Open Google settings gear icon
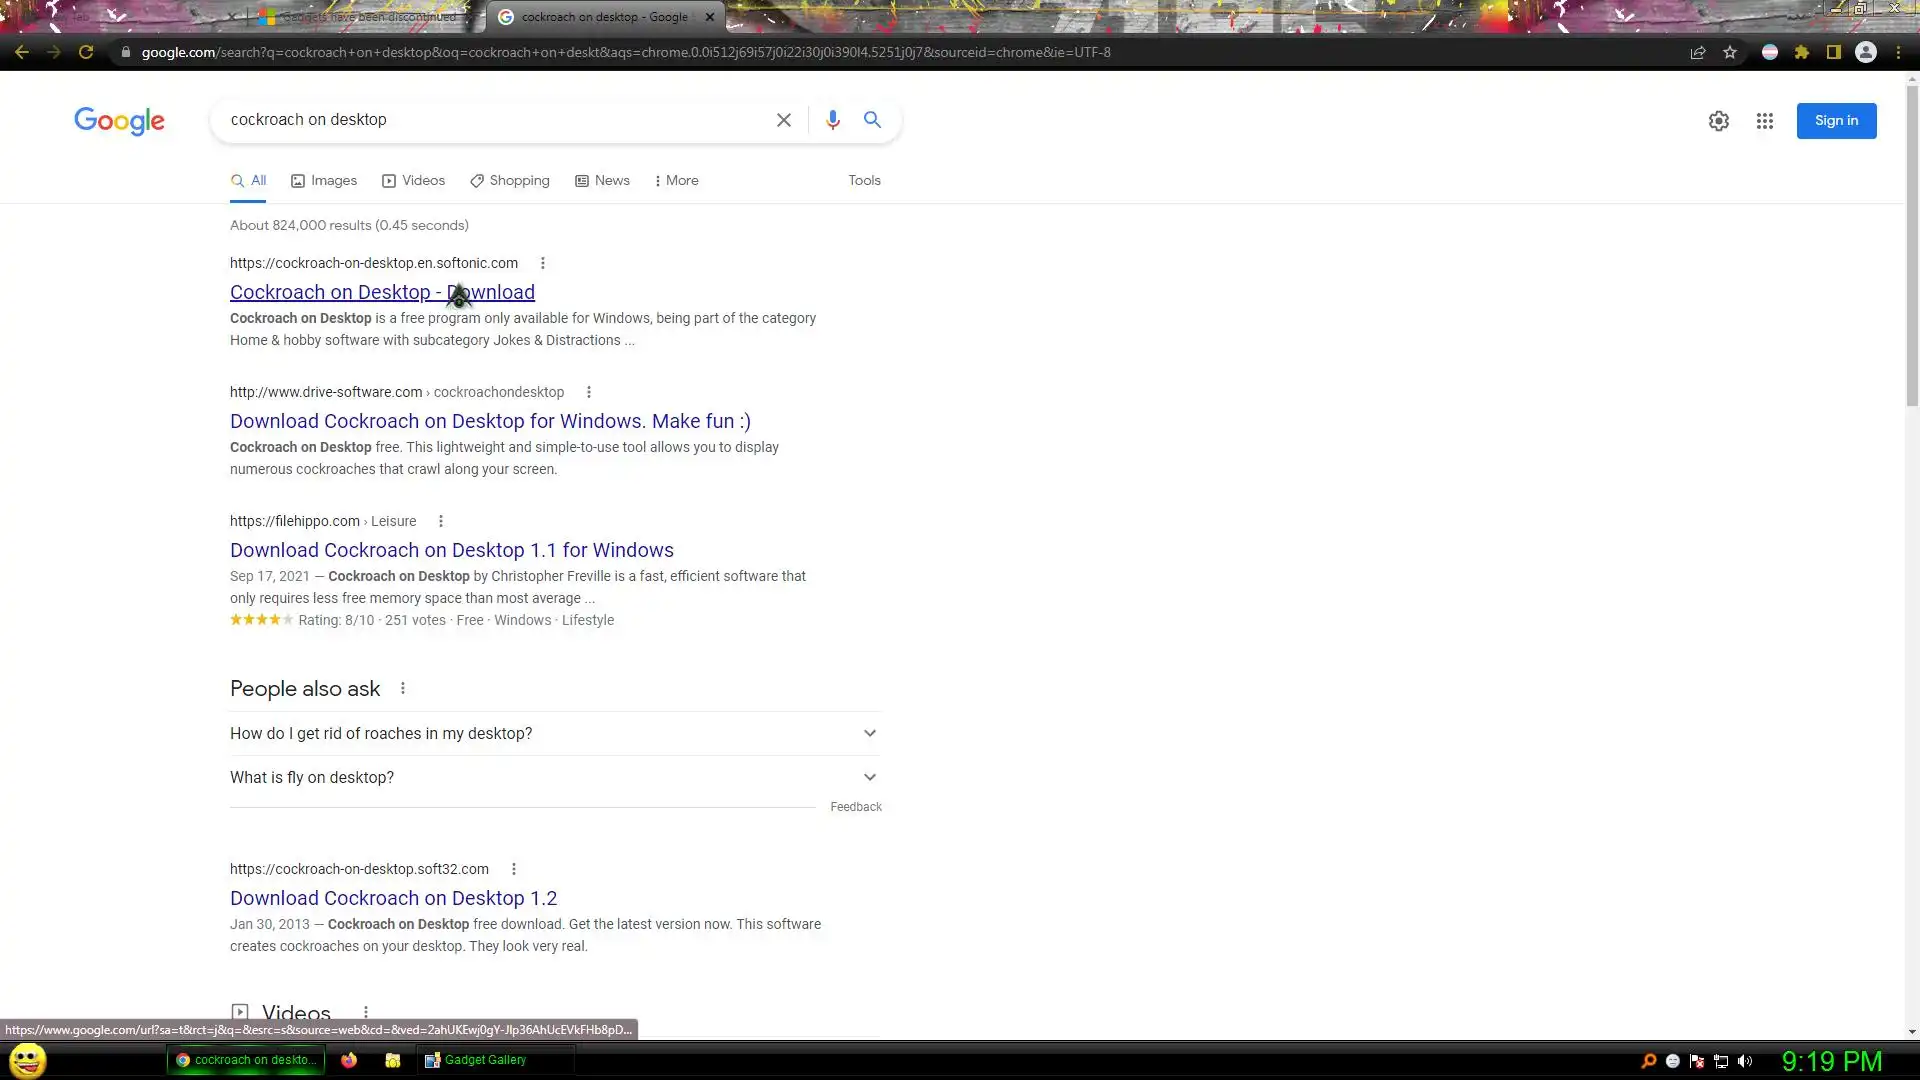 (x=1718, y=121)
